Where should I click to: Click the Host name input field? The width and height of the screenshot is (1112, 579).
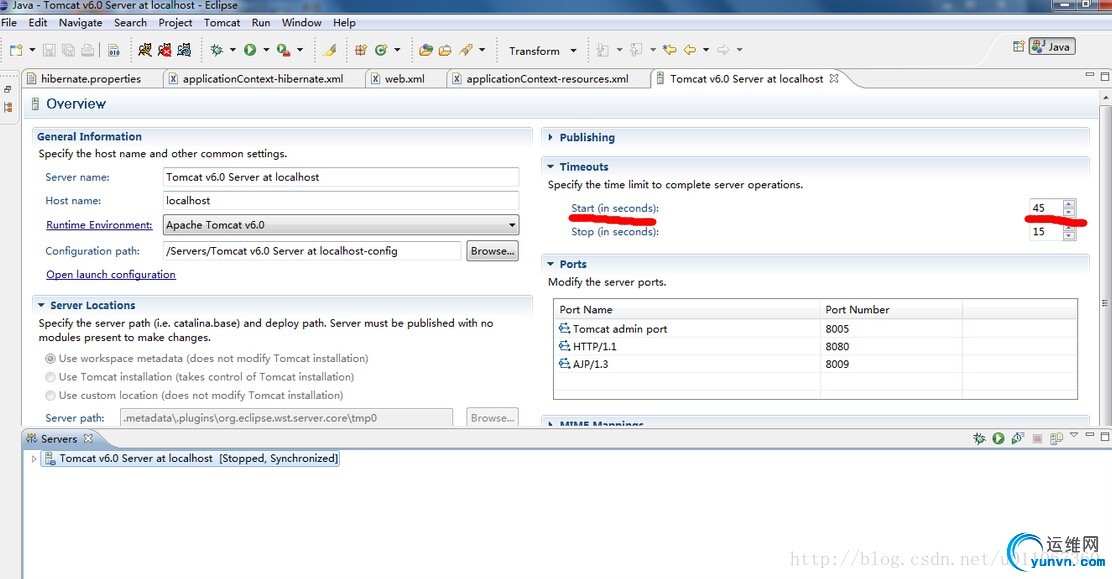[341, 201]
